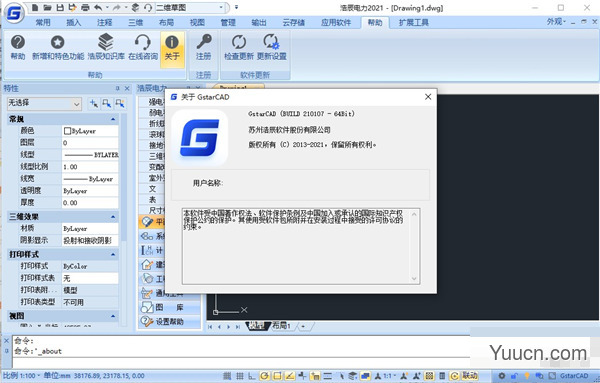Open the 比例 1:100 scale dropdown
Viewport: 600px width, 383px height.
tap(21, 376)
